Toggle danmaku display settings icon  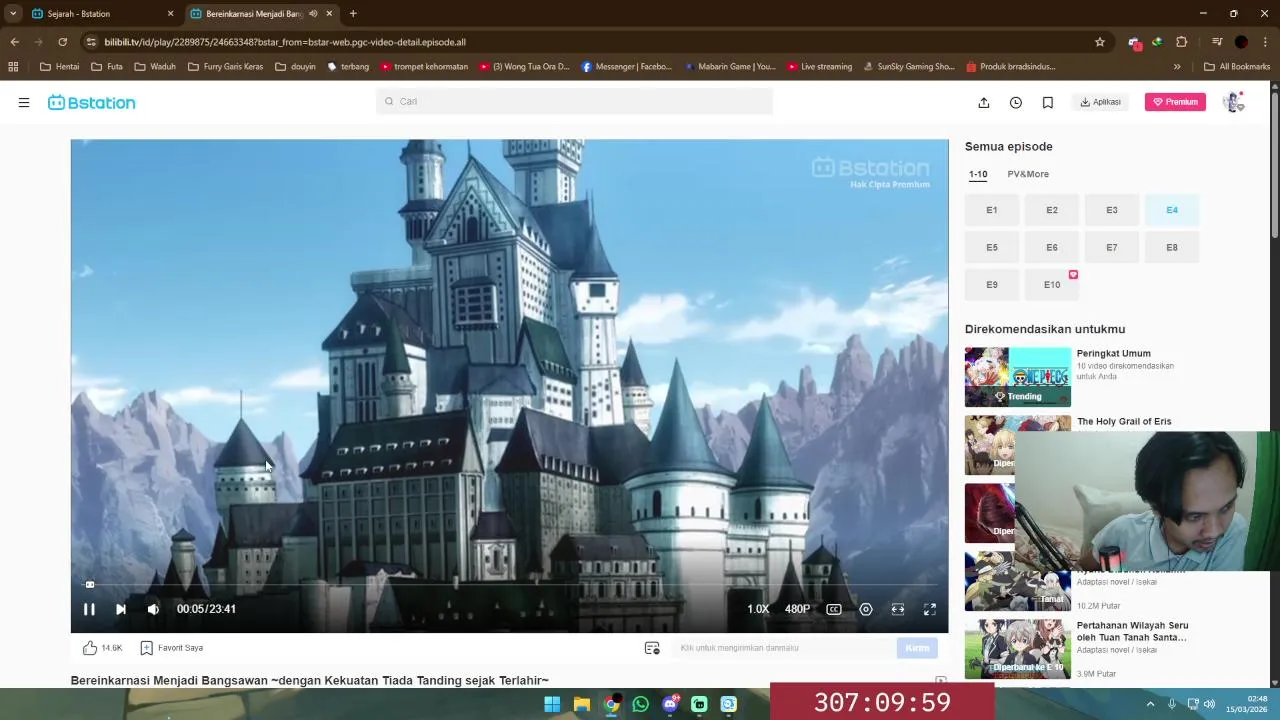(x=652, y=648)
